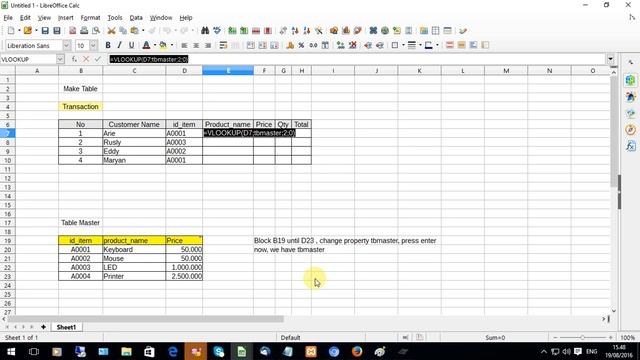Adjust the zoom slider handle
This screenshot has width=640, height=360.
(582, 338)
